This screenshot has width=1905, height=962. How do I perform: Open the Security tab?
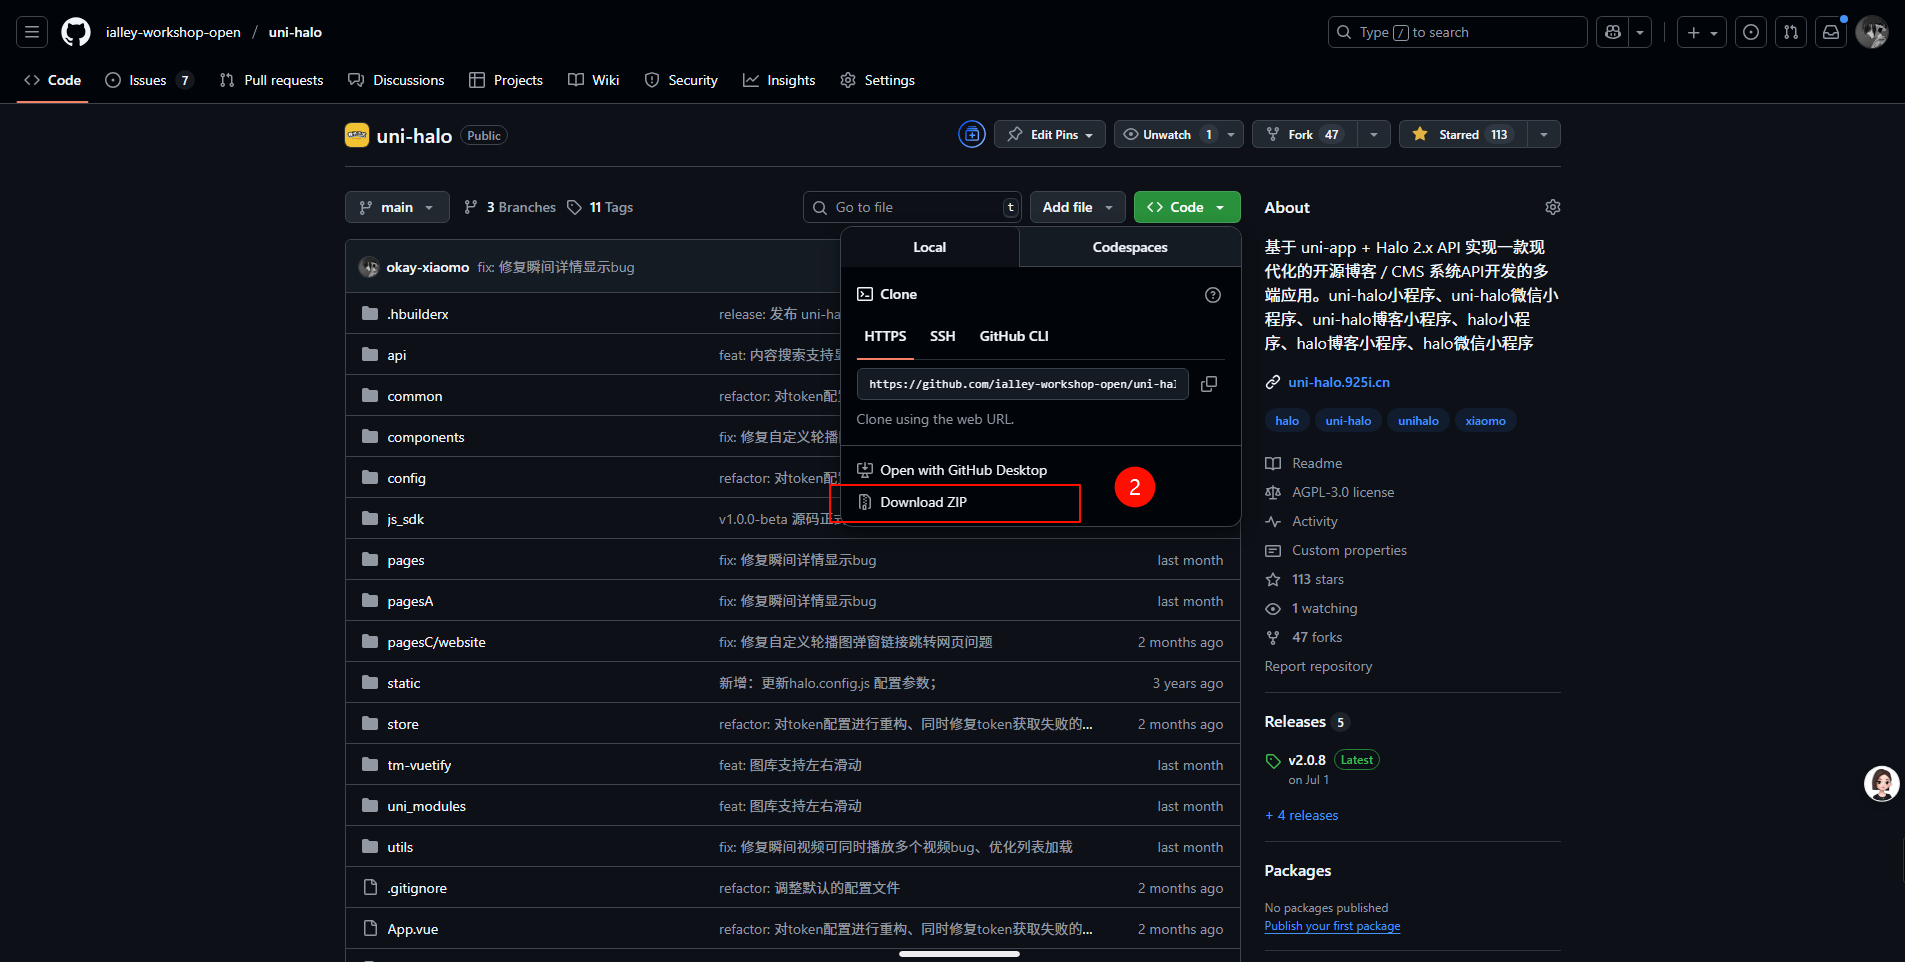point(681,80)
